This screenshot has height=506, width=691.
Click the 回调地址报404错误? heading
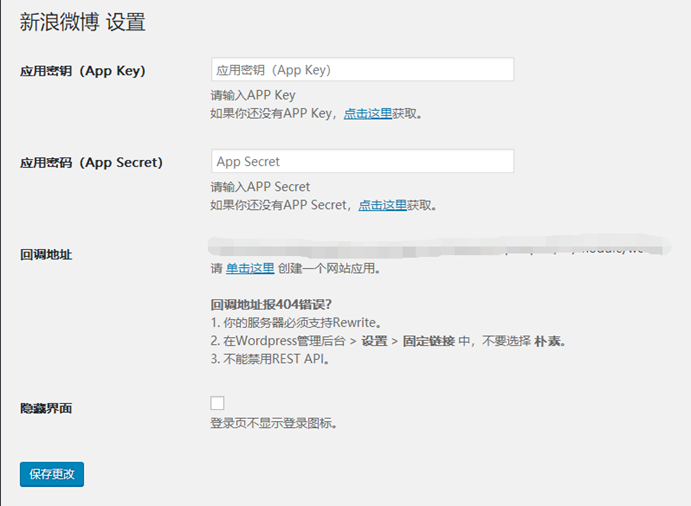tap(271, 305)
